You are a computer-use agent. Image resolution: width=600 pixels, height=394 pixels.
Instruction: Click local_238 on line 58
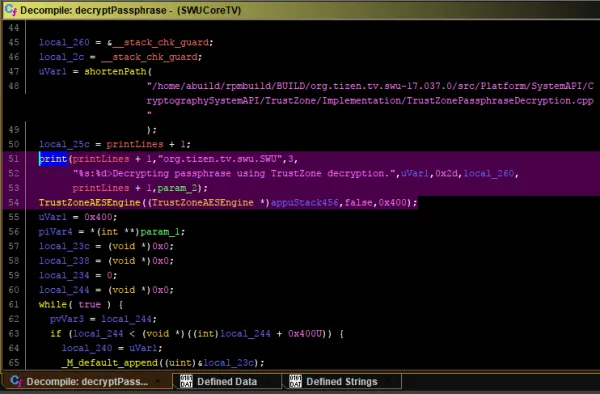click(64, 261)
